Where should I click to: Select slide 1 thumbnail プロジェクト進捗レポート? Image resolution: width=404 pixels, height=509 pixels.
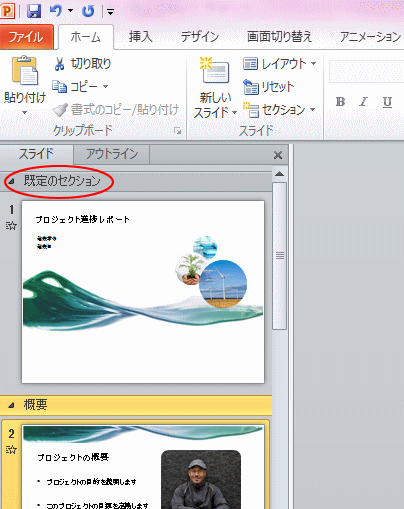[x=143, y=292]
